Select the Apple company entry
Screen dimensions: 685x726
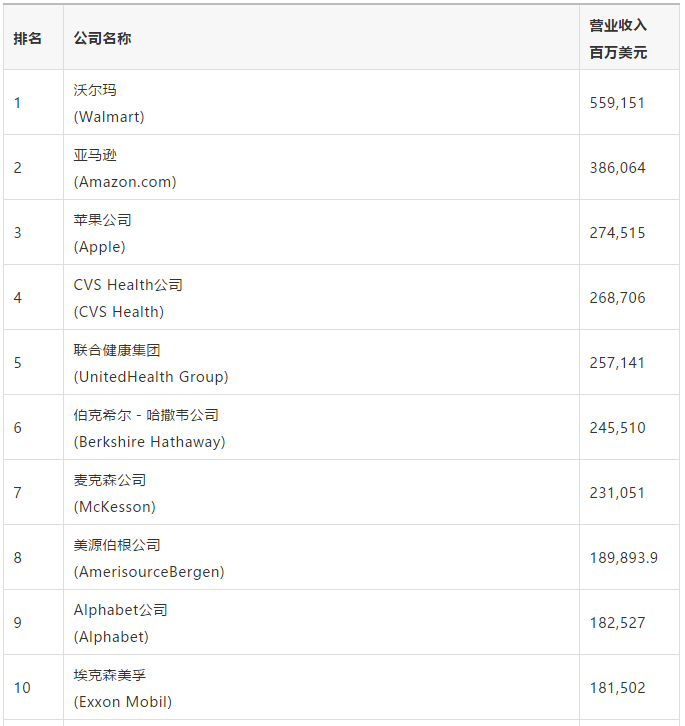102,233
